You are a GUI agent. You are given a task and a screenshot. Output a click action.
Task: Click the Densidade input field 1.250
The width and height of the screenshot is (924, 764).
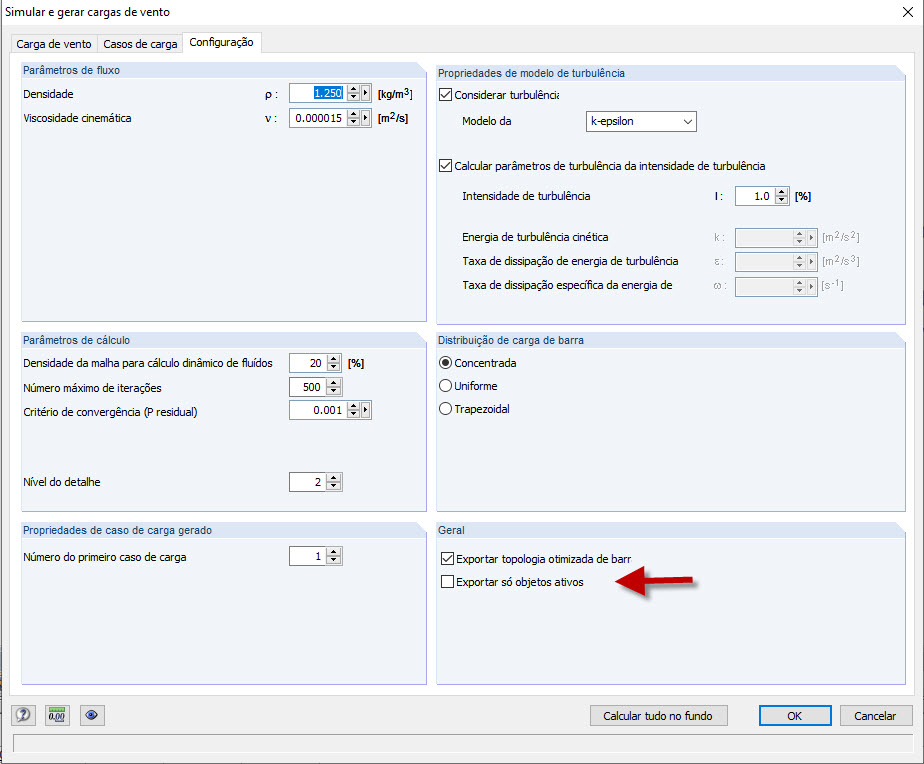coord(318,93)
